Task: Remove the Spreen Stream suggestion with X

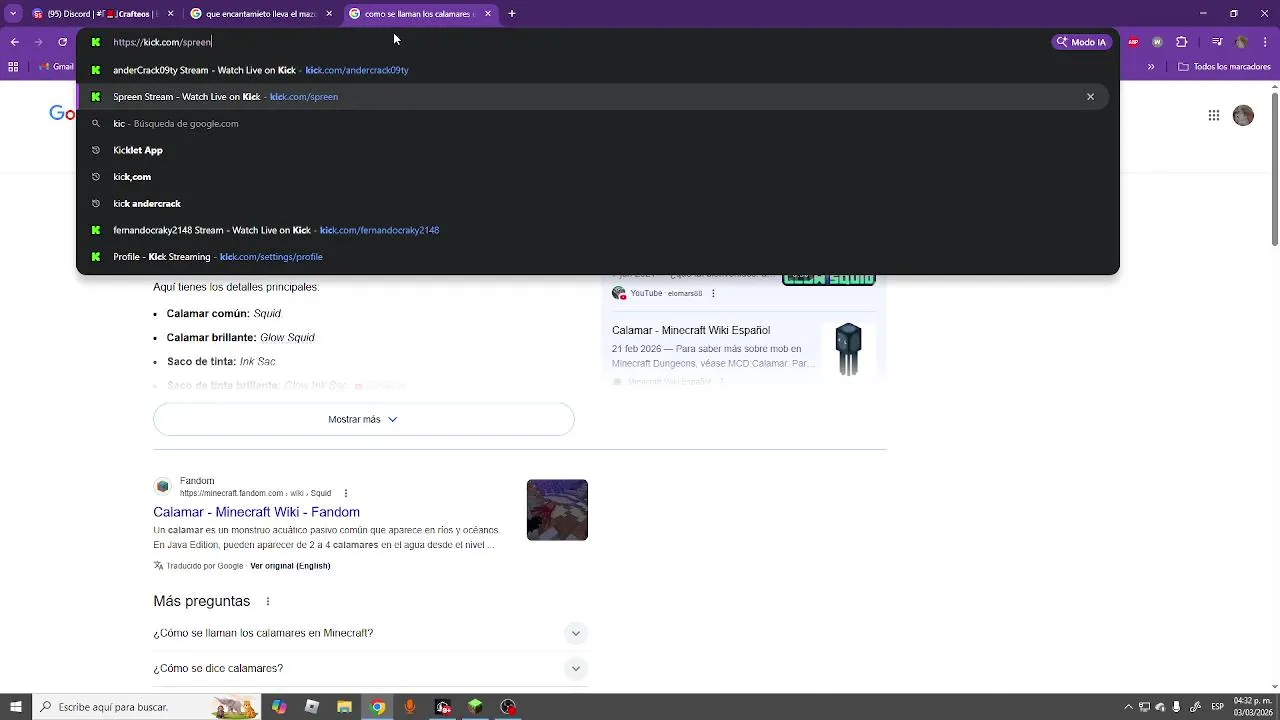Action: 1090,97
